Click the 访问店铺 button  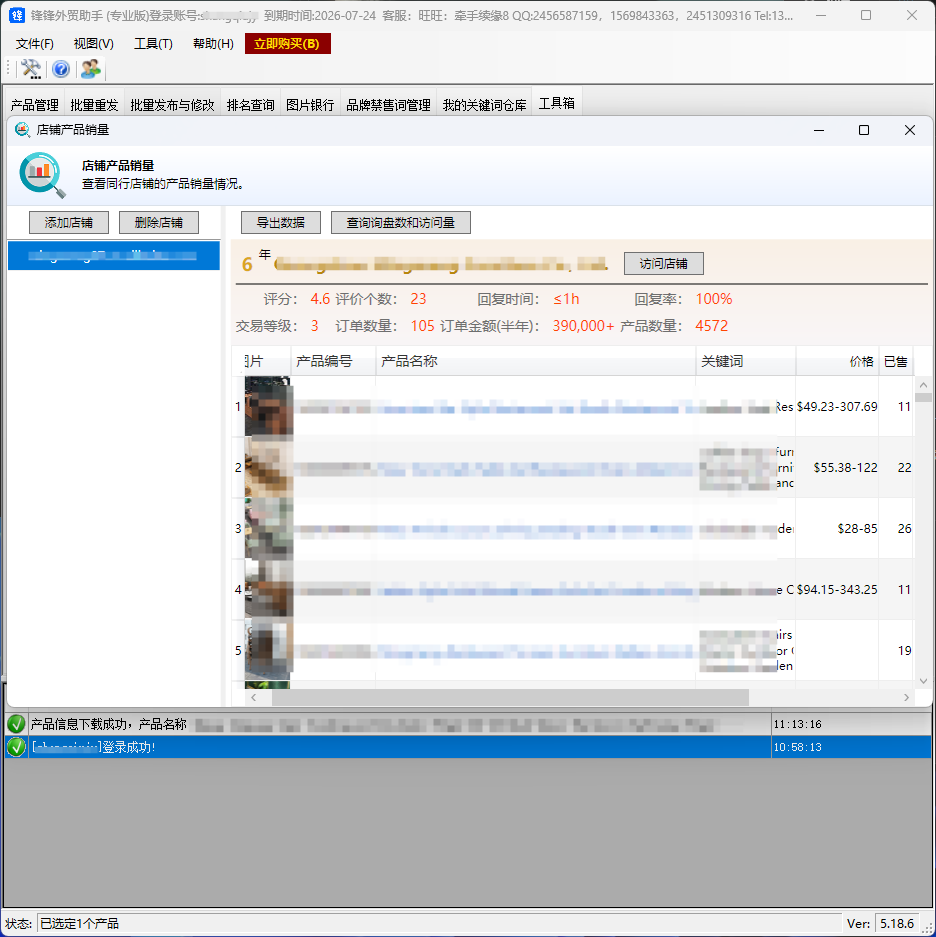(x=664, y=264)
